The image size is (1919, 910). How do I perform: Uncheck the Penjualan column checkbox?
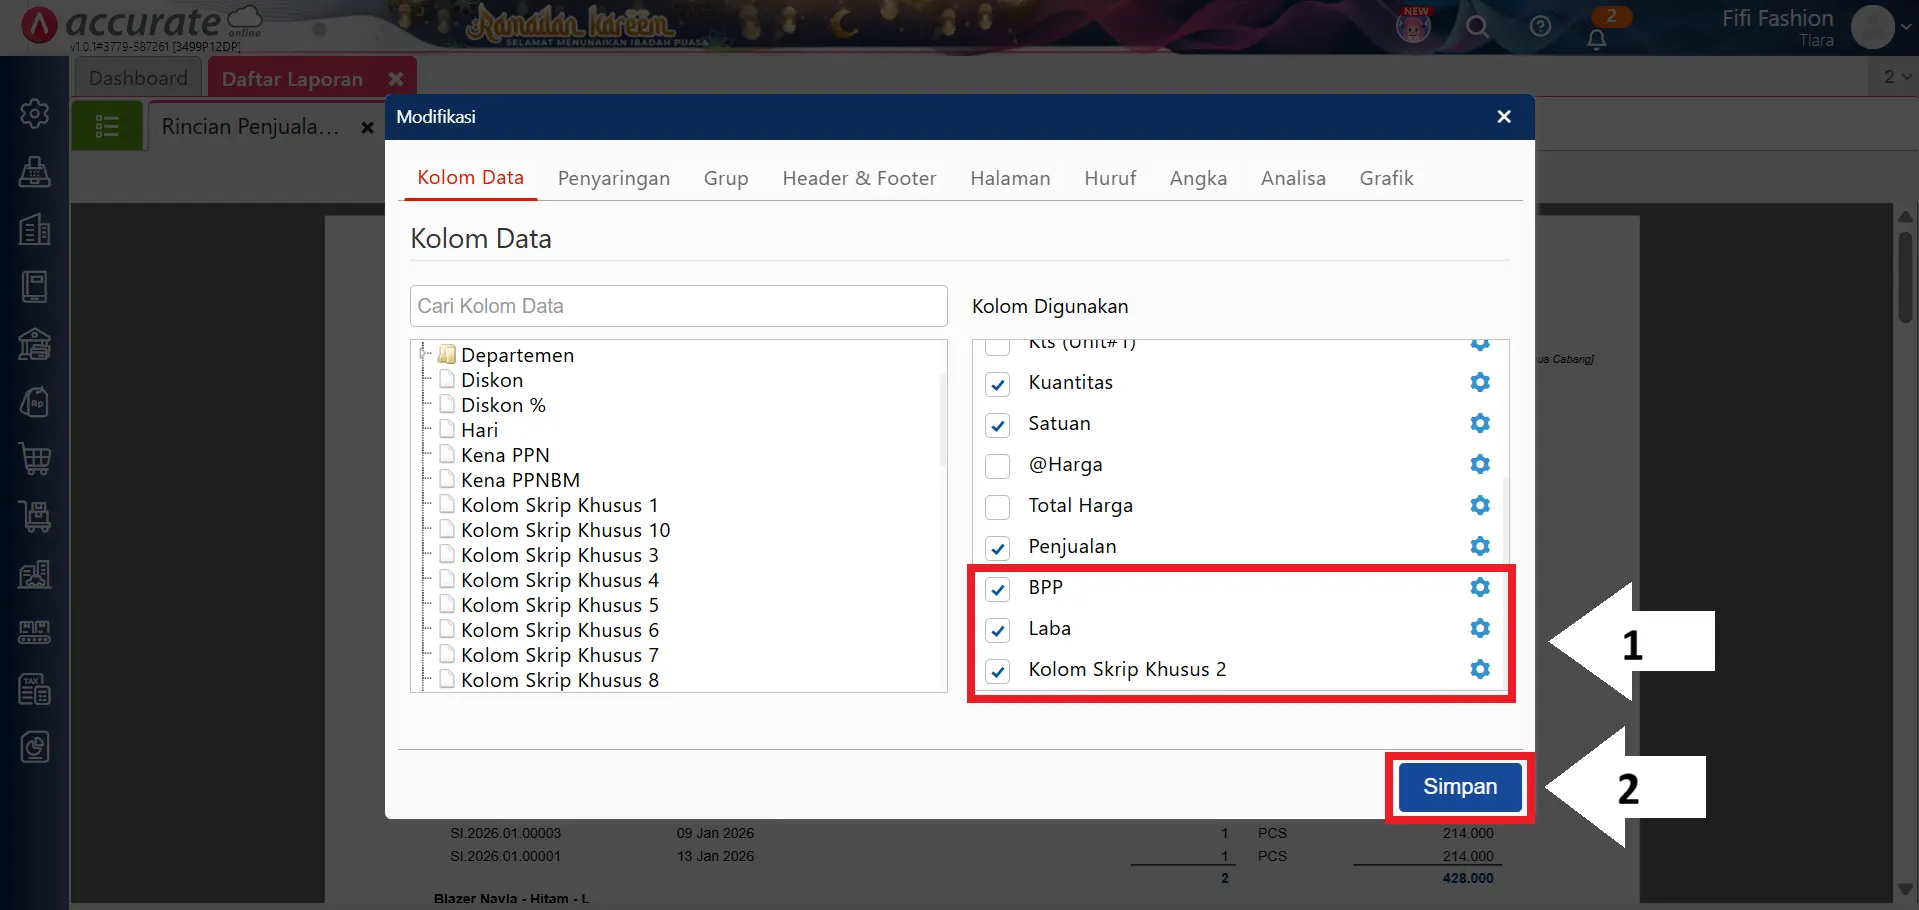click(997, 548)
